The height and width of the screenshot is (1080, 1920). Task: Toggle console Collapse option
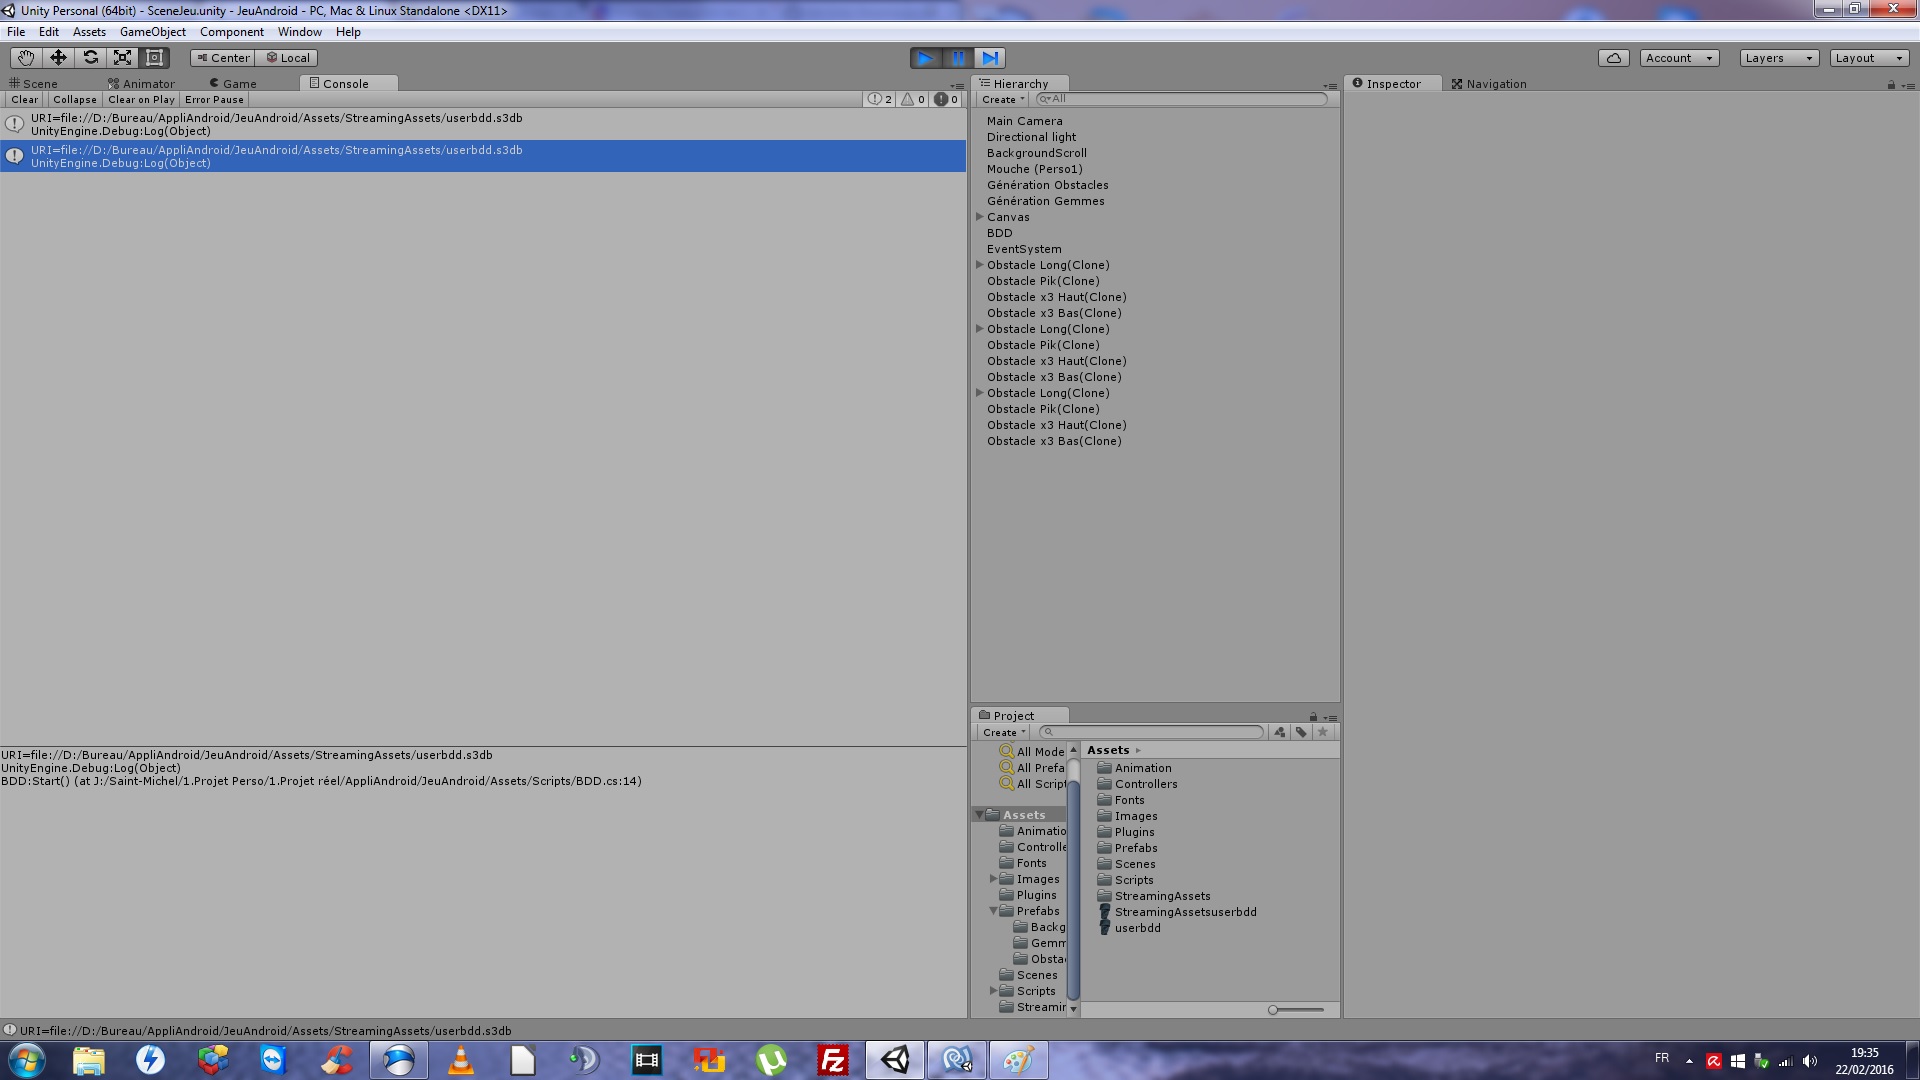[x=75, y=100]
